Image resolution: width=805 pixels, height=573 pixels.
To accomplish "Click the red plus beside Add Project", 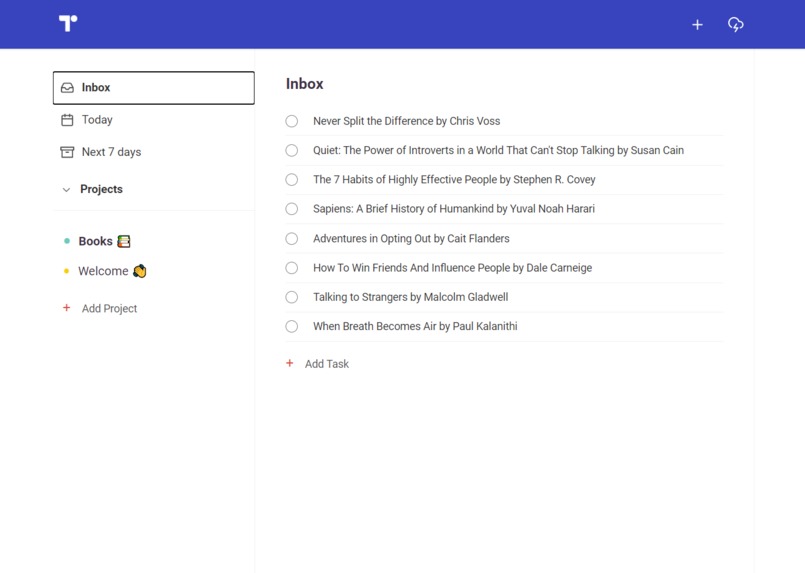I will (x=66, y=308).
